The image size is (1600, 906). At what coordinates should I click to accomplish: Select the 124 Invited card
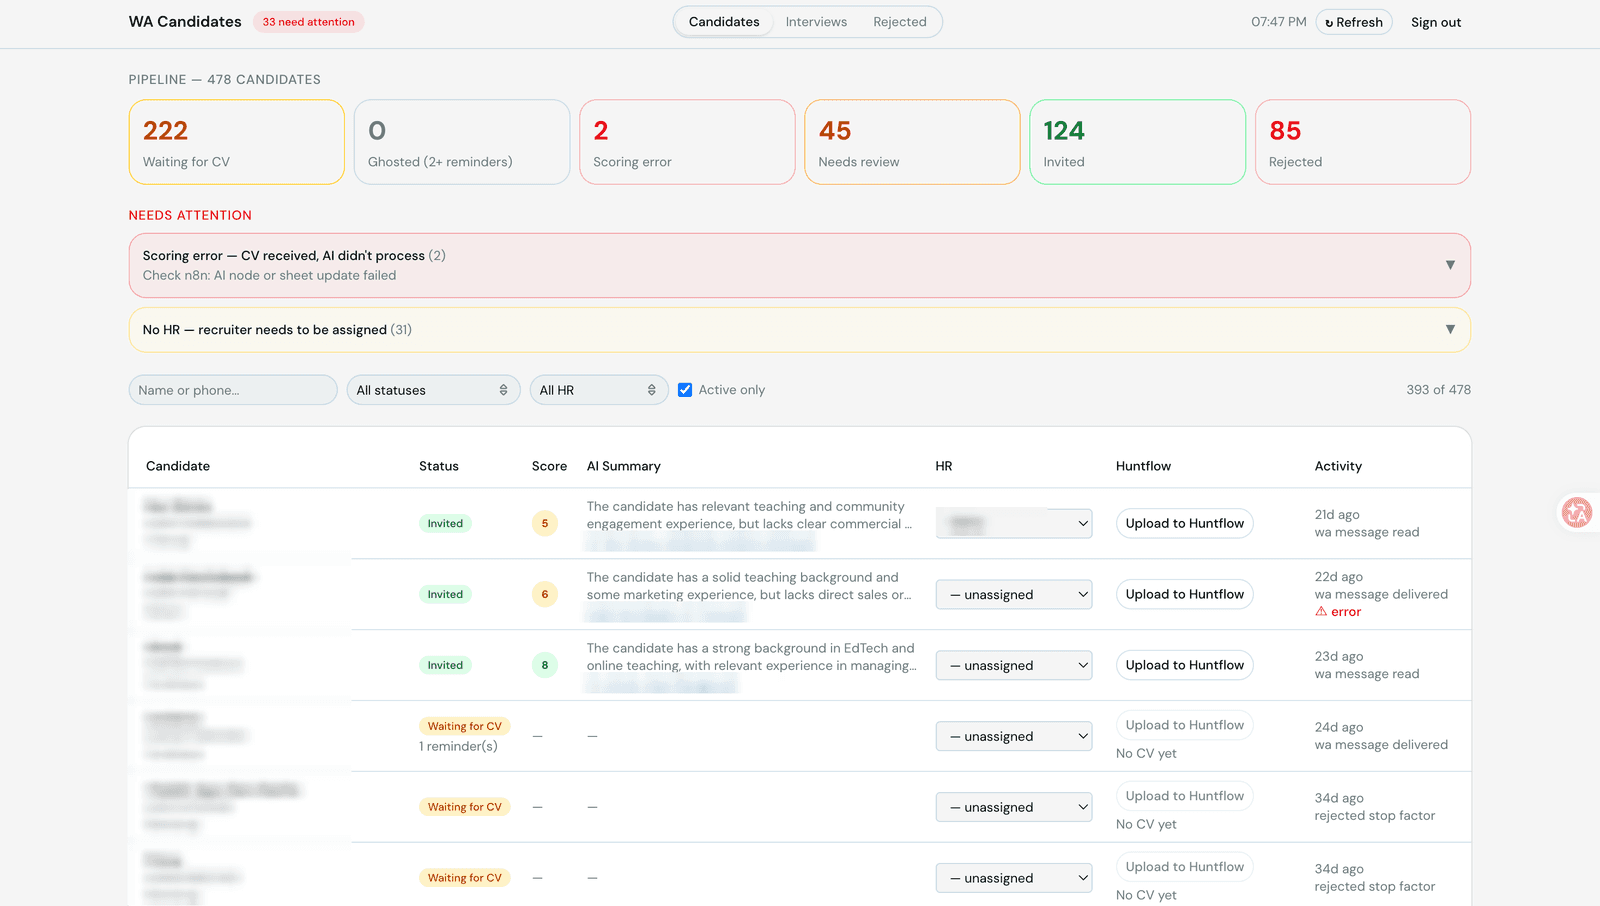click(1137, 142)
